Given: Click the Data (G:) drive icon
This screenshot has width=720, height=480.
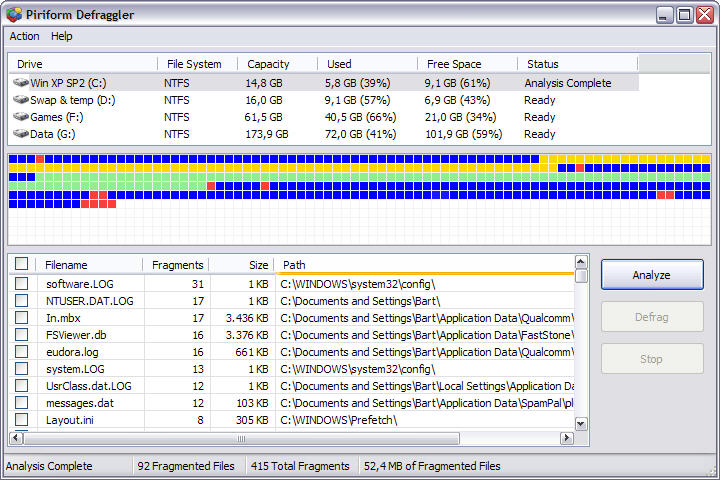Looking at the screenshot, I should coord(21,134).
